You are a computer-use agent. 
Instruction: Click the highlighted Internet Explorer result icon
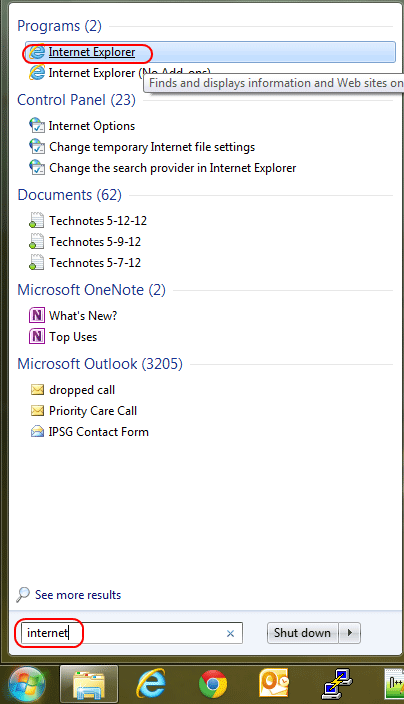click(37, 52)
